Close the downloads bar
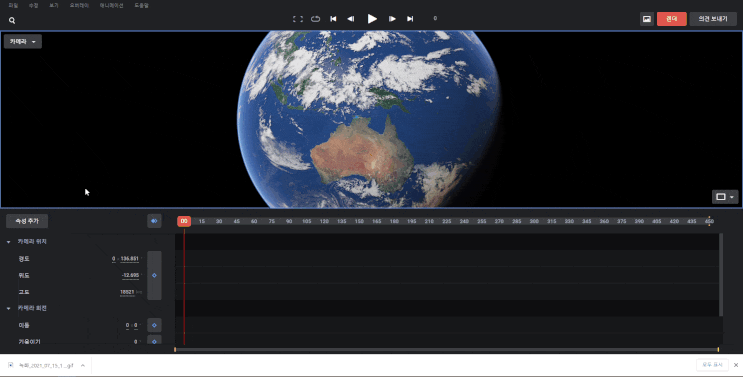743x377 pixels. pos(735,365)
